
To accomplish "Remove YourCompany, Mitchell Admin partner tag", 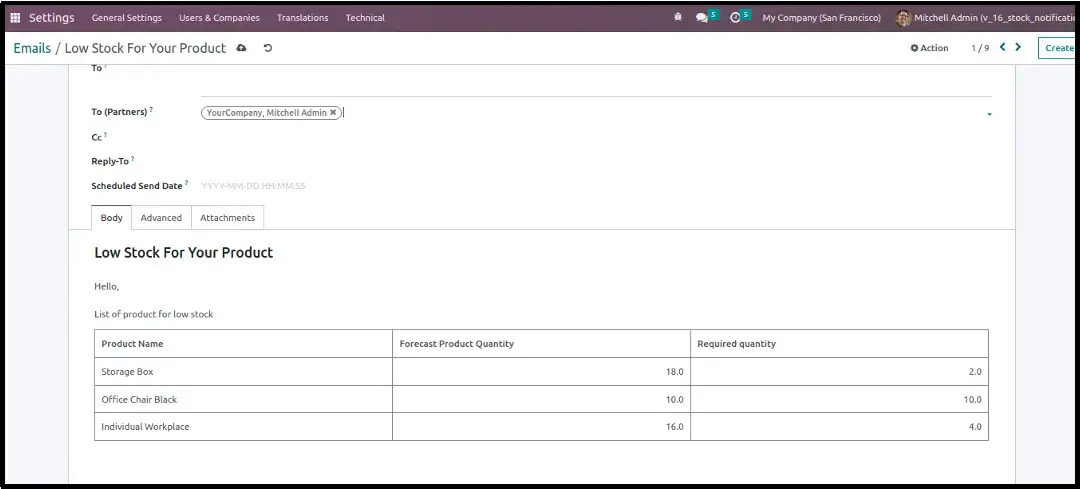I will pyautogui.click(x=333, y=112).
